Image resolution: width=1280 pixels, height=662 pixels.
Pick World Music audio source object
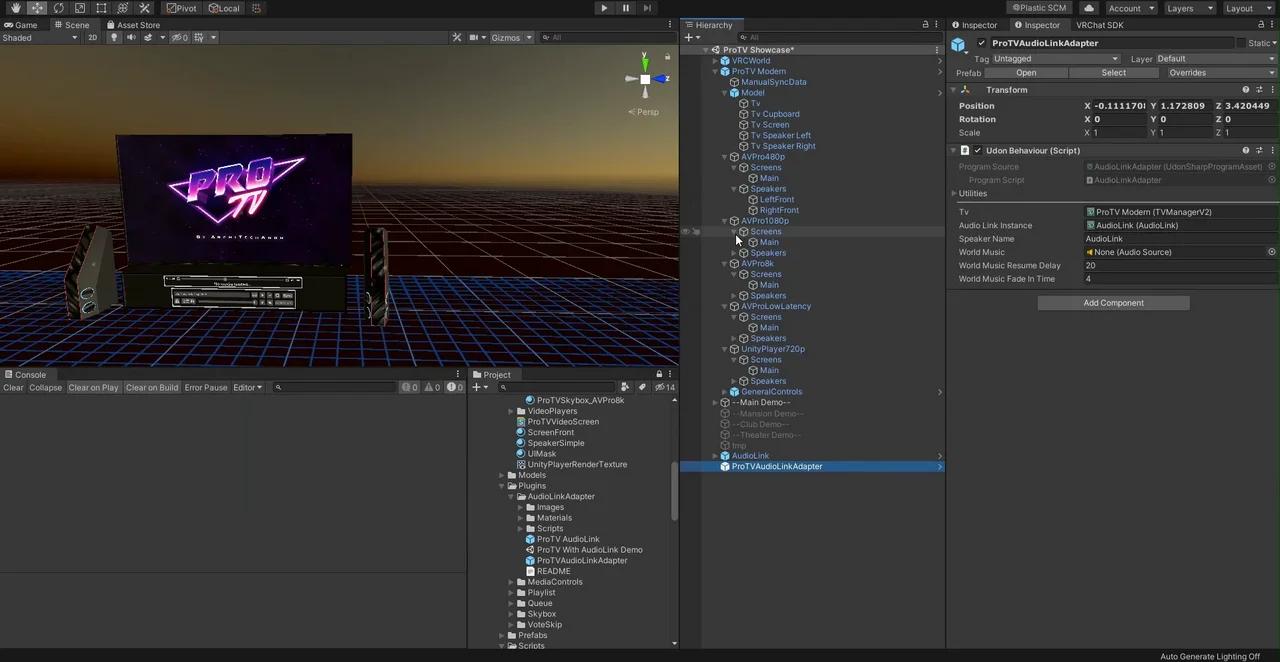[1271, 252]
